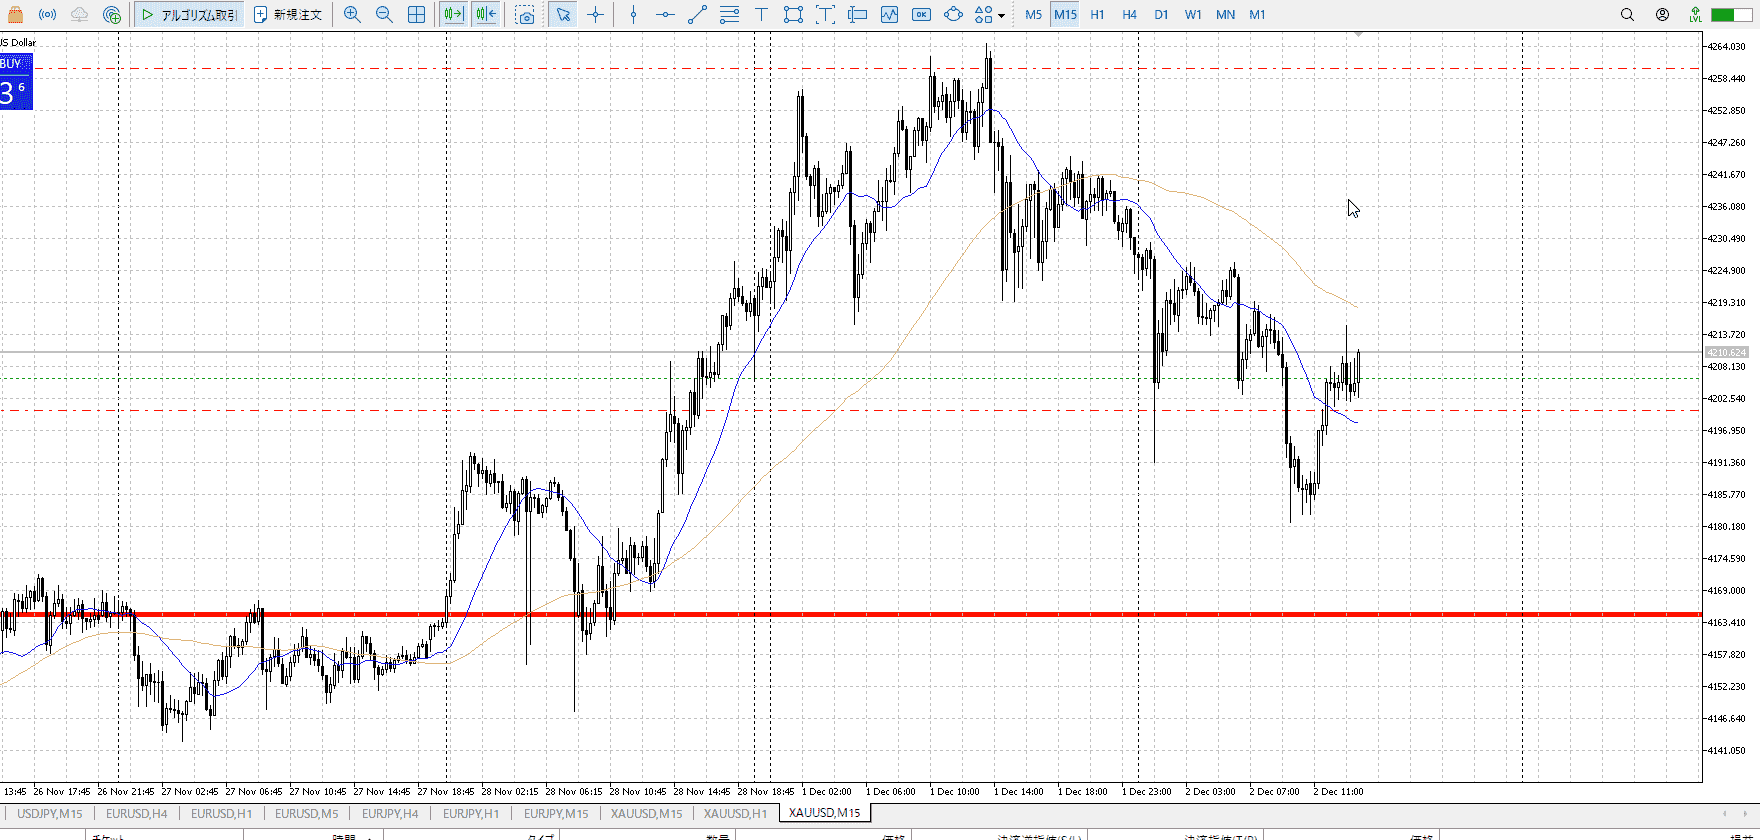
Task: Select the trendline drawing tool
Action: tap(697, 15)
